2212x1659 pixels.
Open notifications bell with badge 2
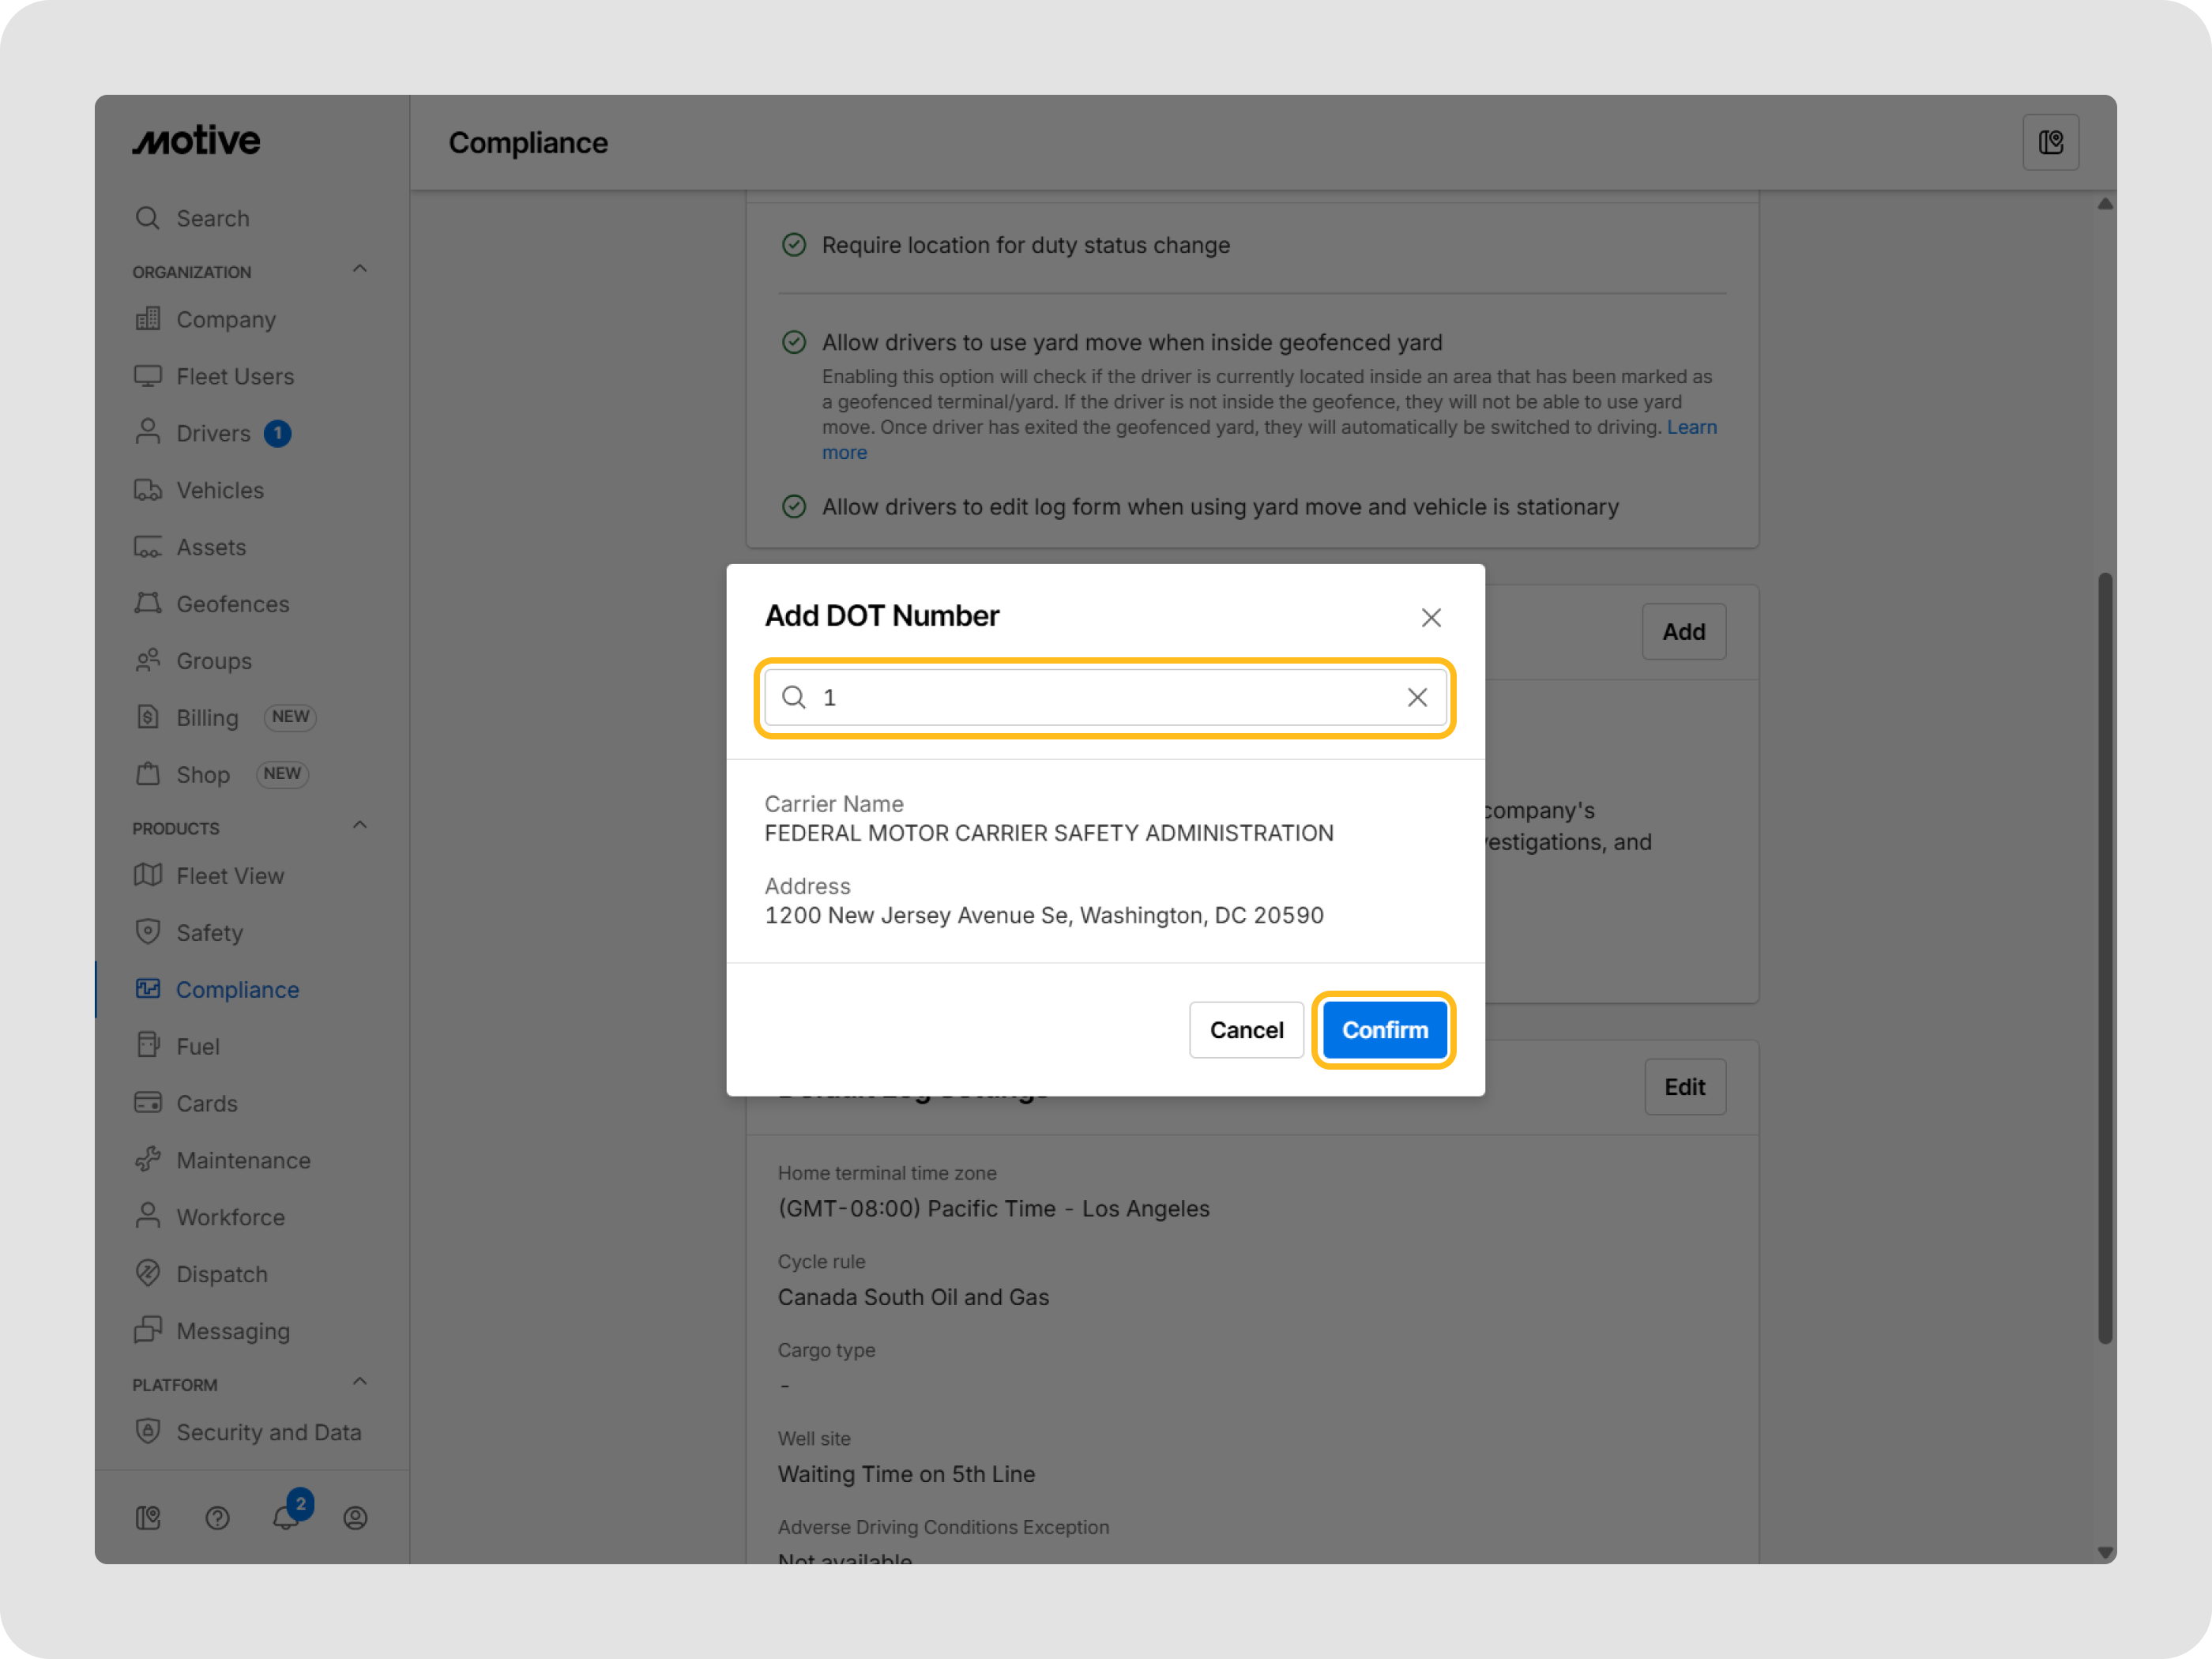tap(286, 1518)
